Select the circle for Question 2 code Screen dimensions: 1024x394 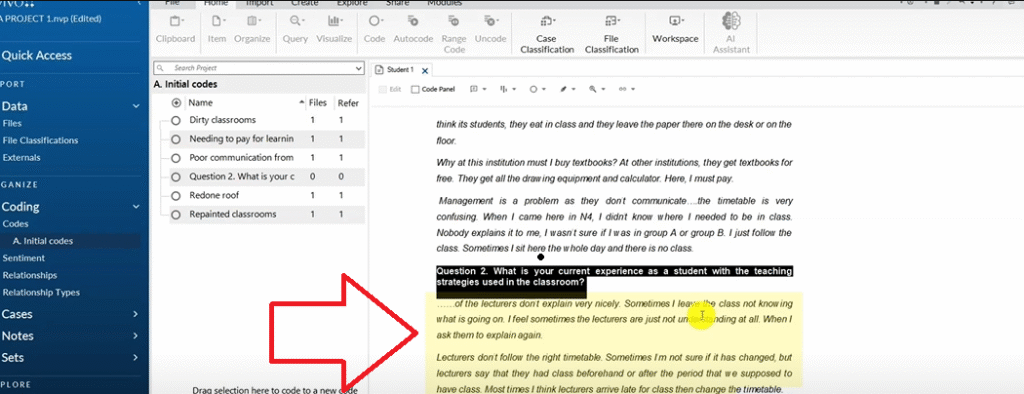[x=175, y=176]
